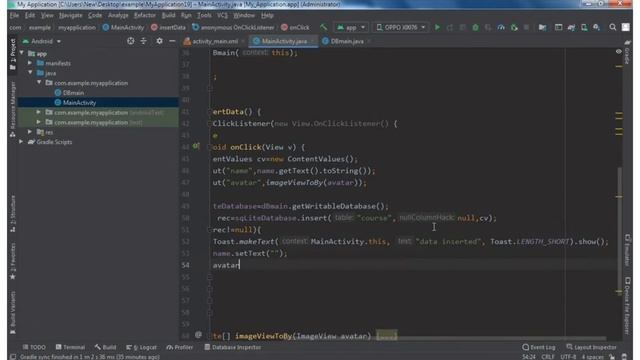Viewport: 640px width, 360px height.
Task: Close the MainActivity.java tab
Action: (313, 41)
